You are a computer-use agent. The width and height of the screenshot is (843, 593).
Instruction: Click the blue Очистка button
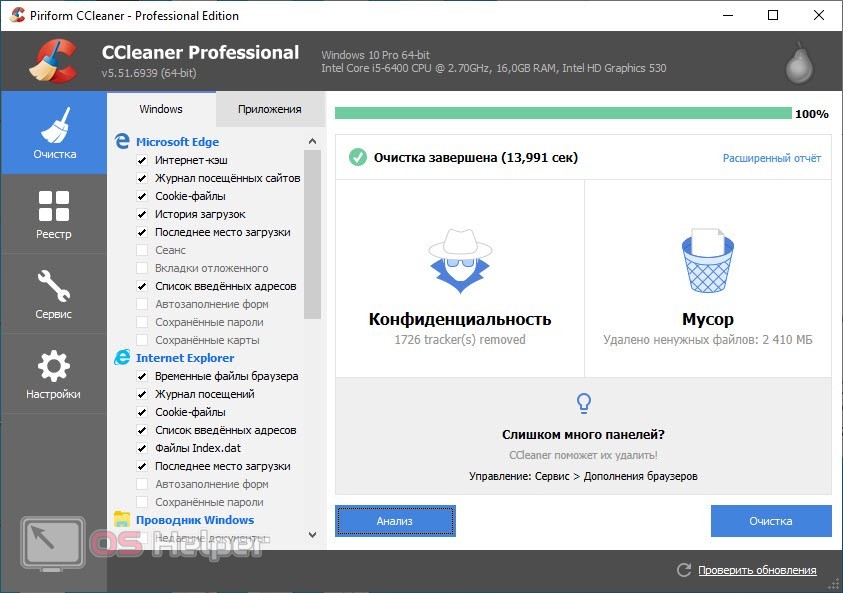771,521
